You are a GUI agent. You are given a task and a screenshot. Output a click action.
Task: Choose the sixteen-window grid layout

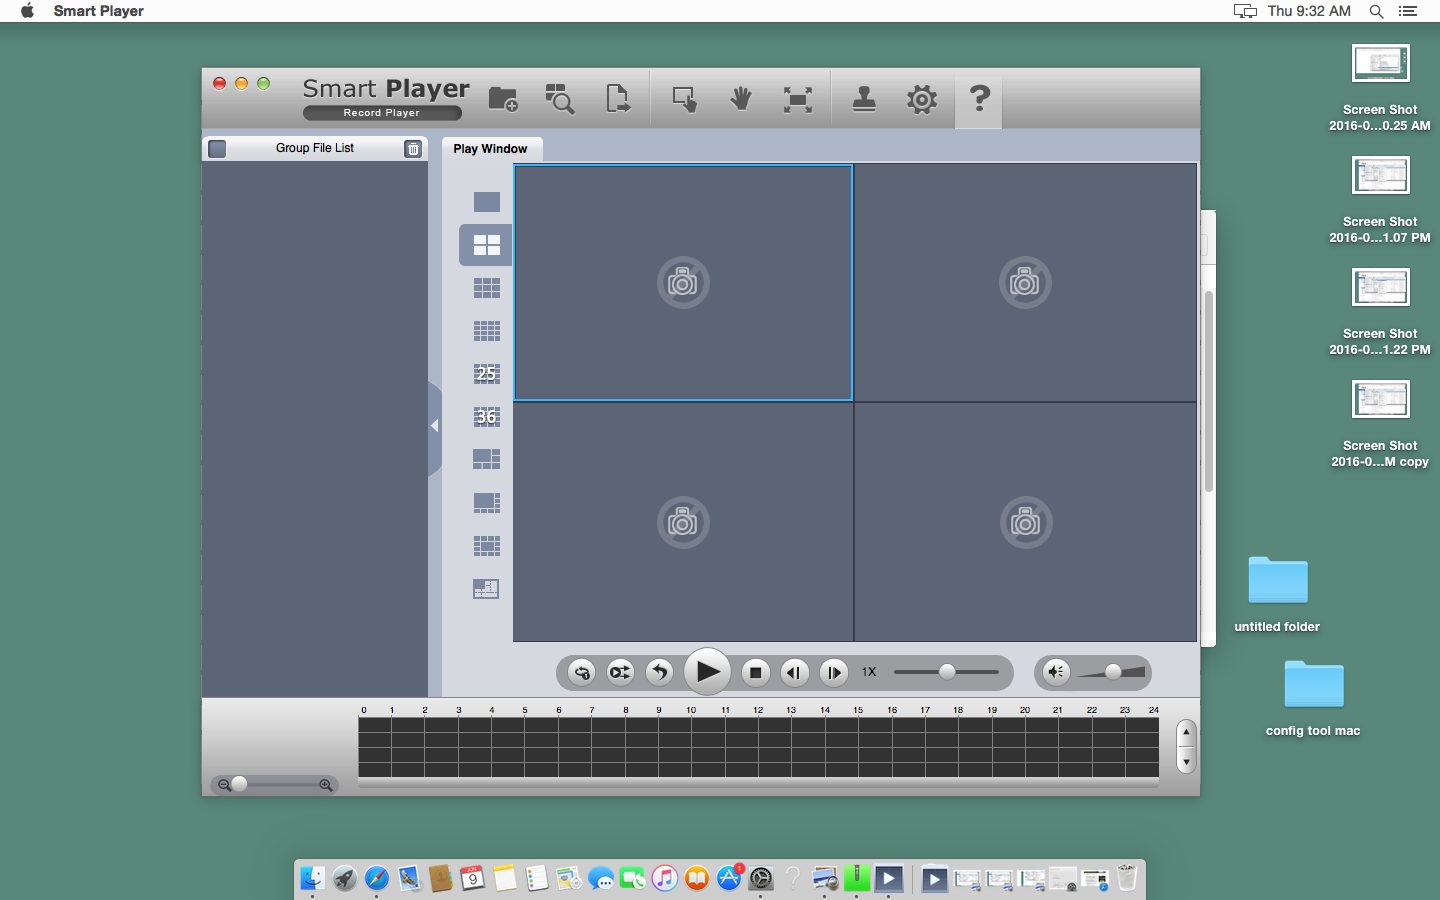pyautogui.click(x=487, y=331)
